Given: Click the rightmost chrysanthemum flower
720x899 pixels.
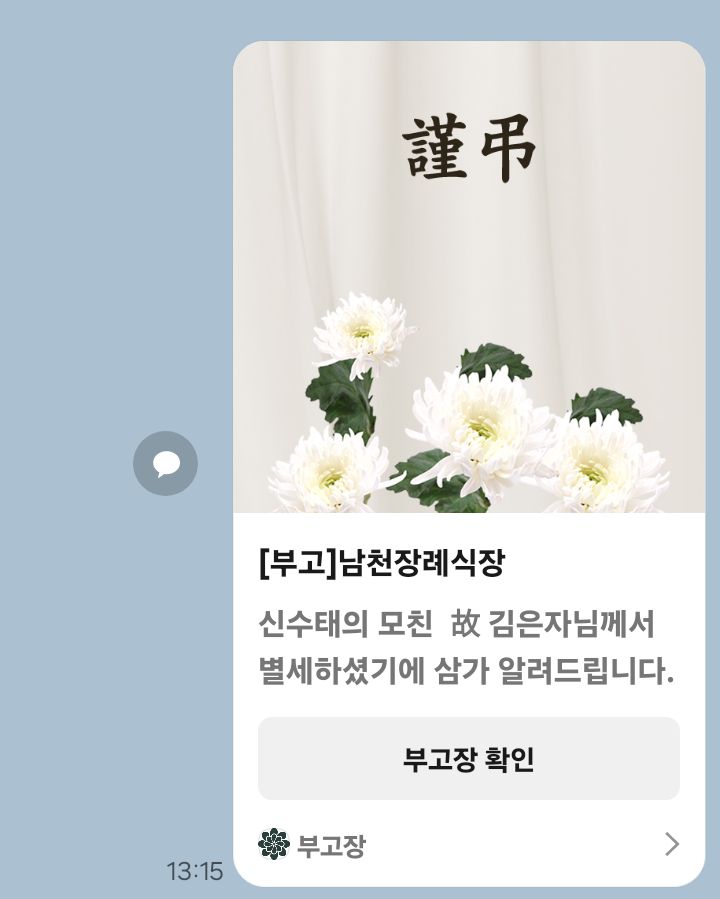Looking at the screenshot, I should point(602,466).
